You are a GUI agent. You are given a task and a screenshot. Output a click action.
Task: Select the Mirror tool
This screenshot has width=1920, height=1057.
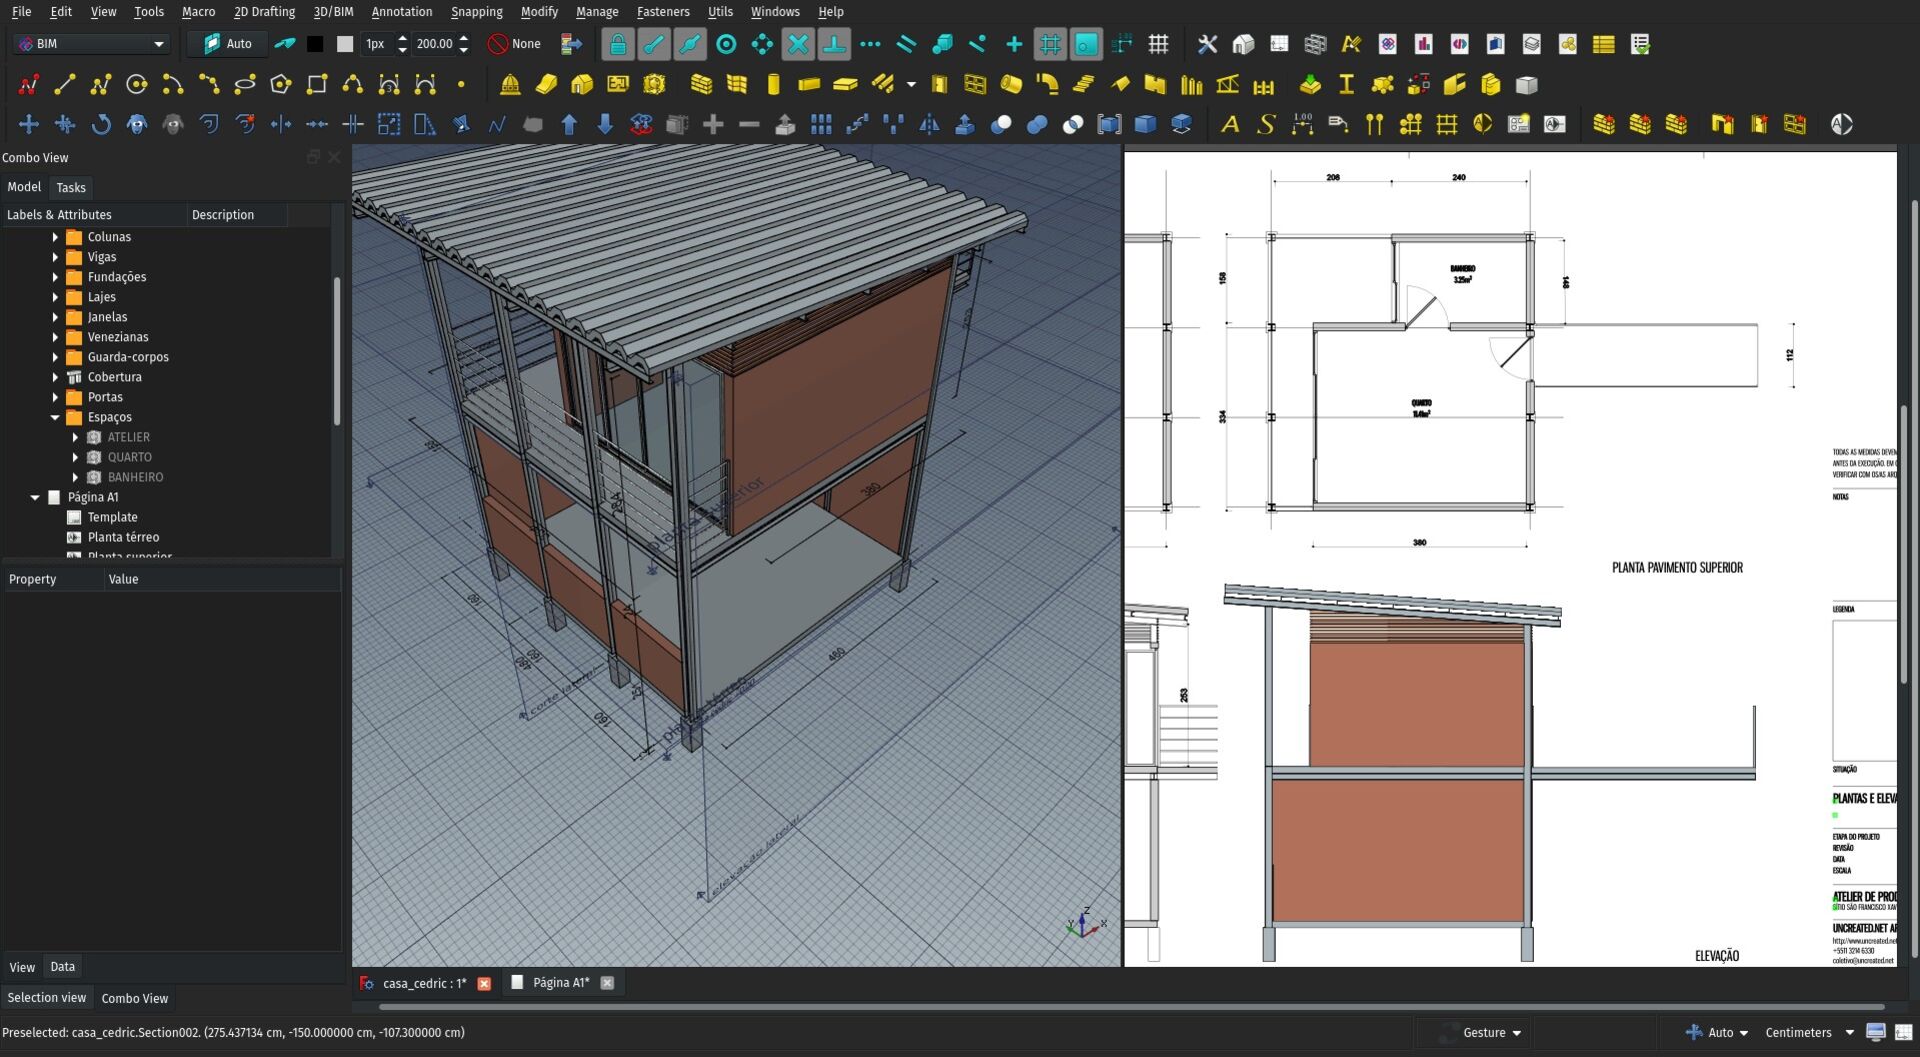pyautogui.click(x=929, y=125)
